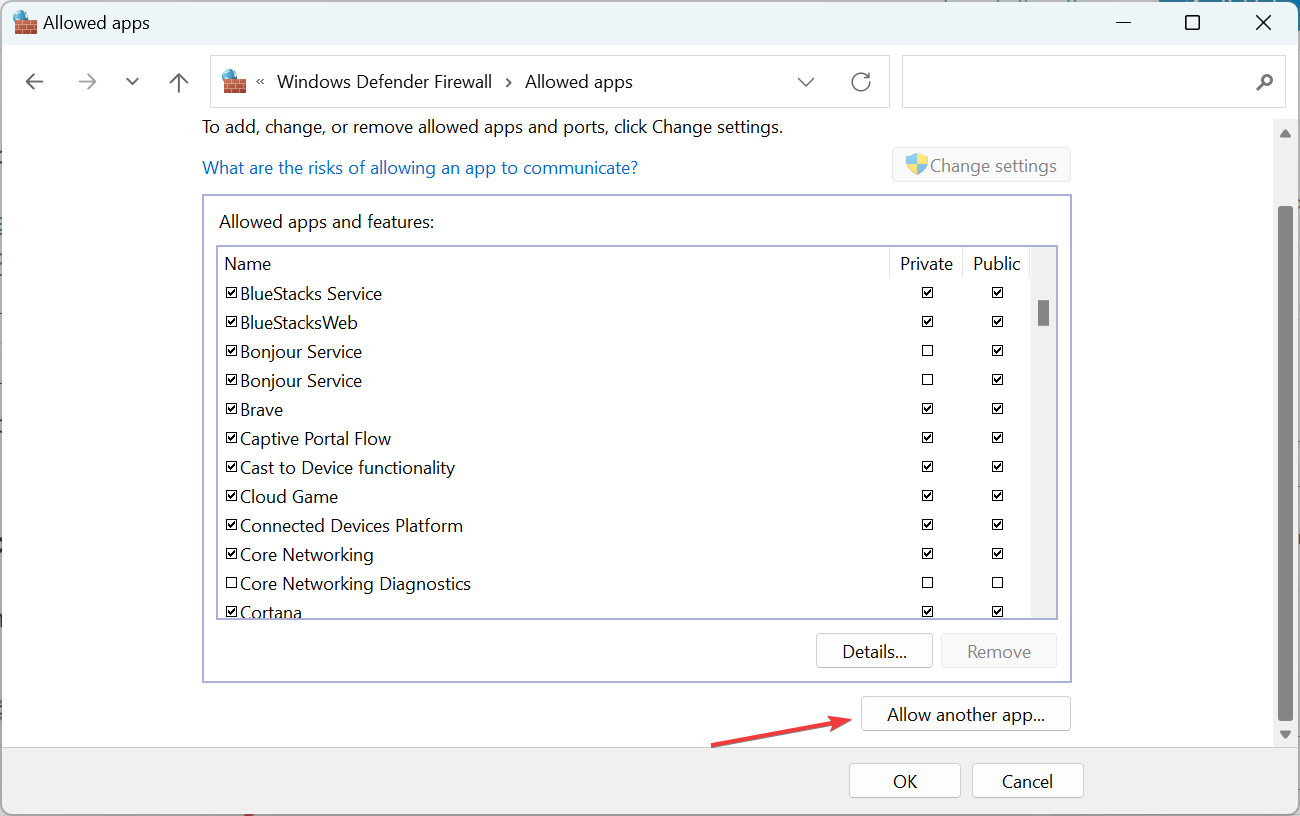Uncheck Brave name checkbox
This screenshot has height=816, width=1300.
(x=232, y=409)
